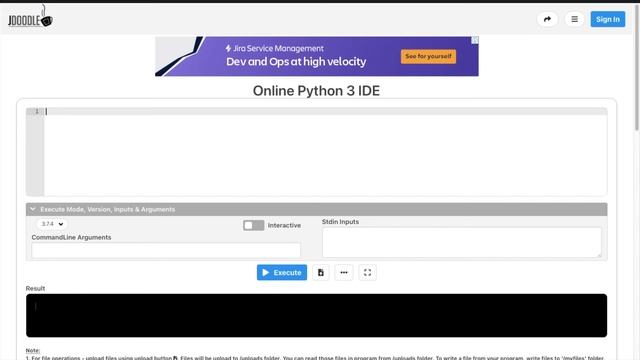Viewport: 640px width, 360px height.
Task: Click the Result label
Action: click(x=36, y=288)
